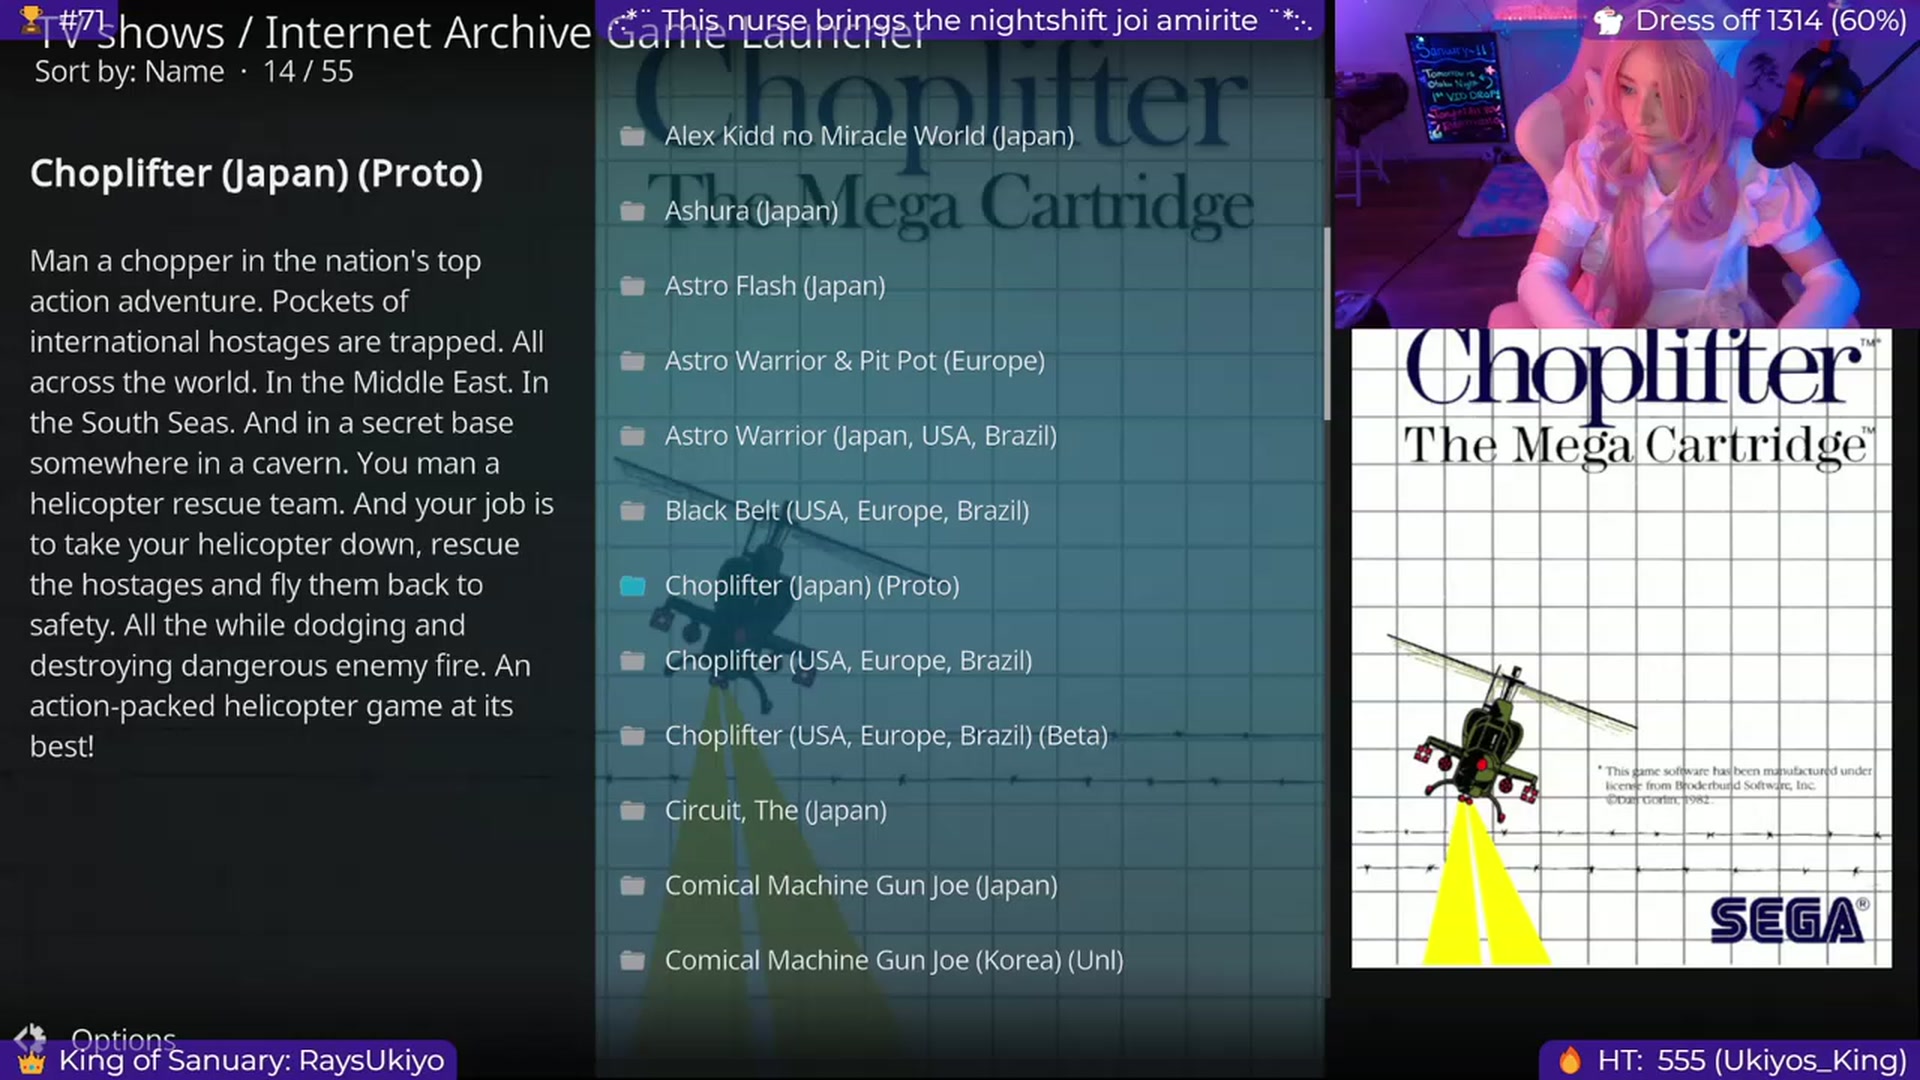Click the Dress off 1314 goal bar
This screenshot has height=1080, width=1920.
coord(1750,21)
